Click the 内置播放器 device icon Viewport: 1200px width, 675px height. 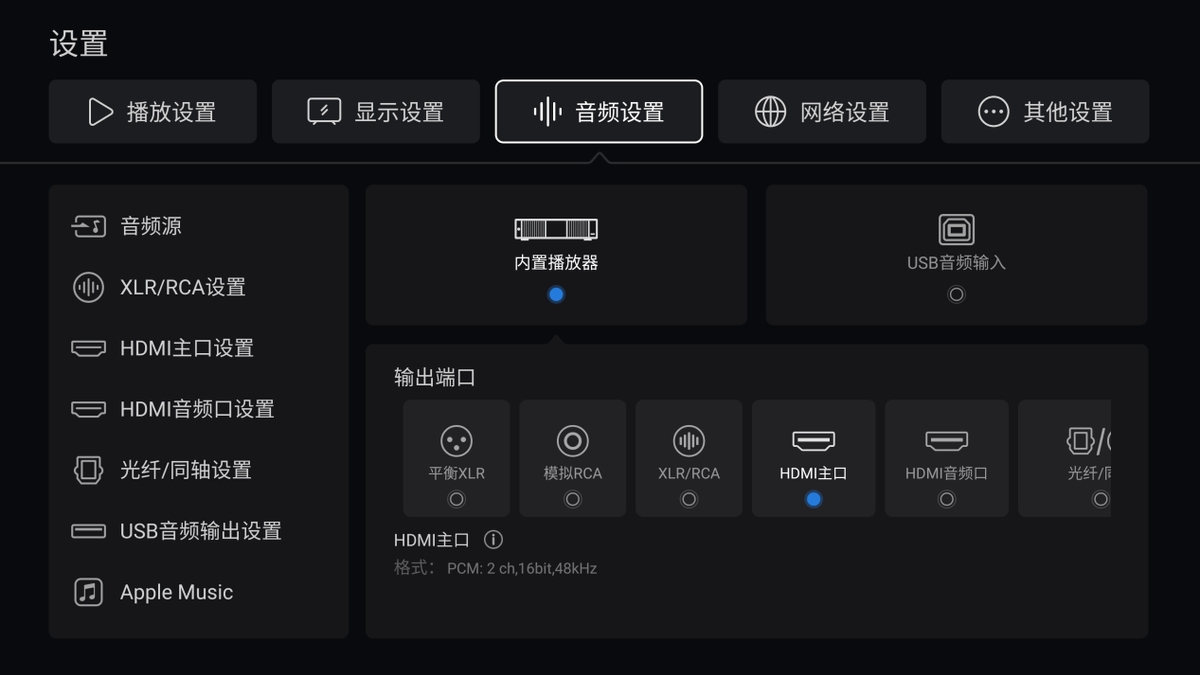point(556,229)
